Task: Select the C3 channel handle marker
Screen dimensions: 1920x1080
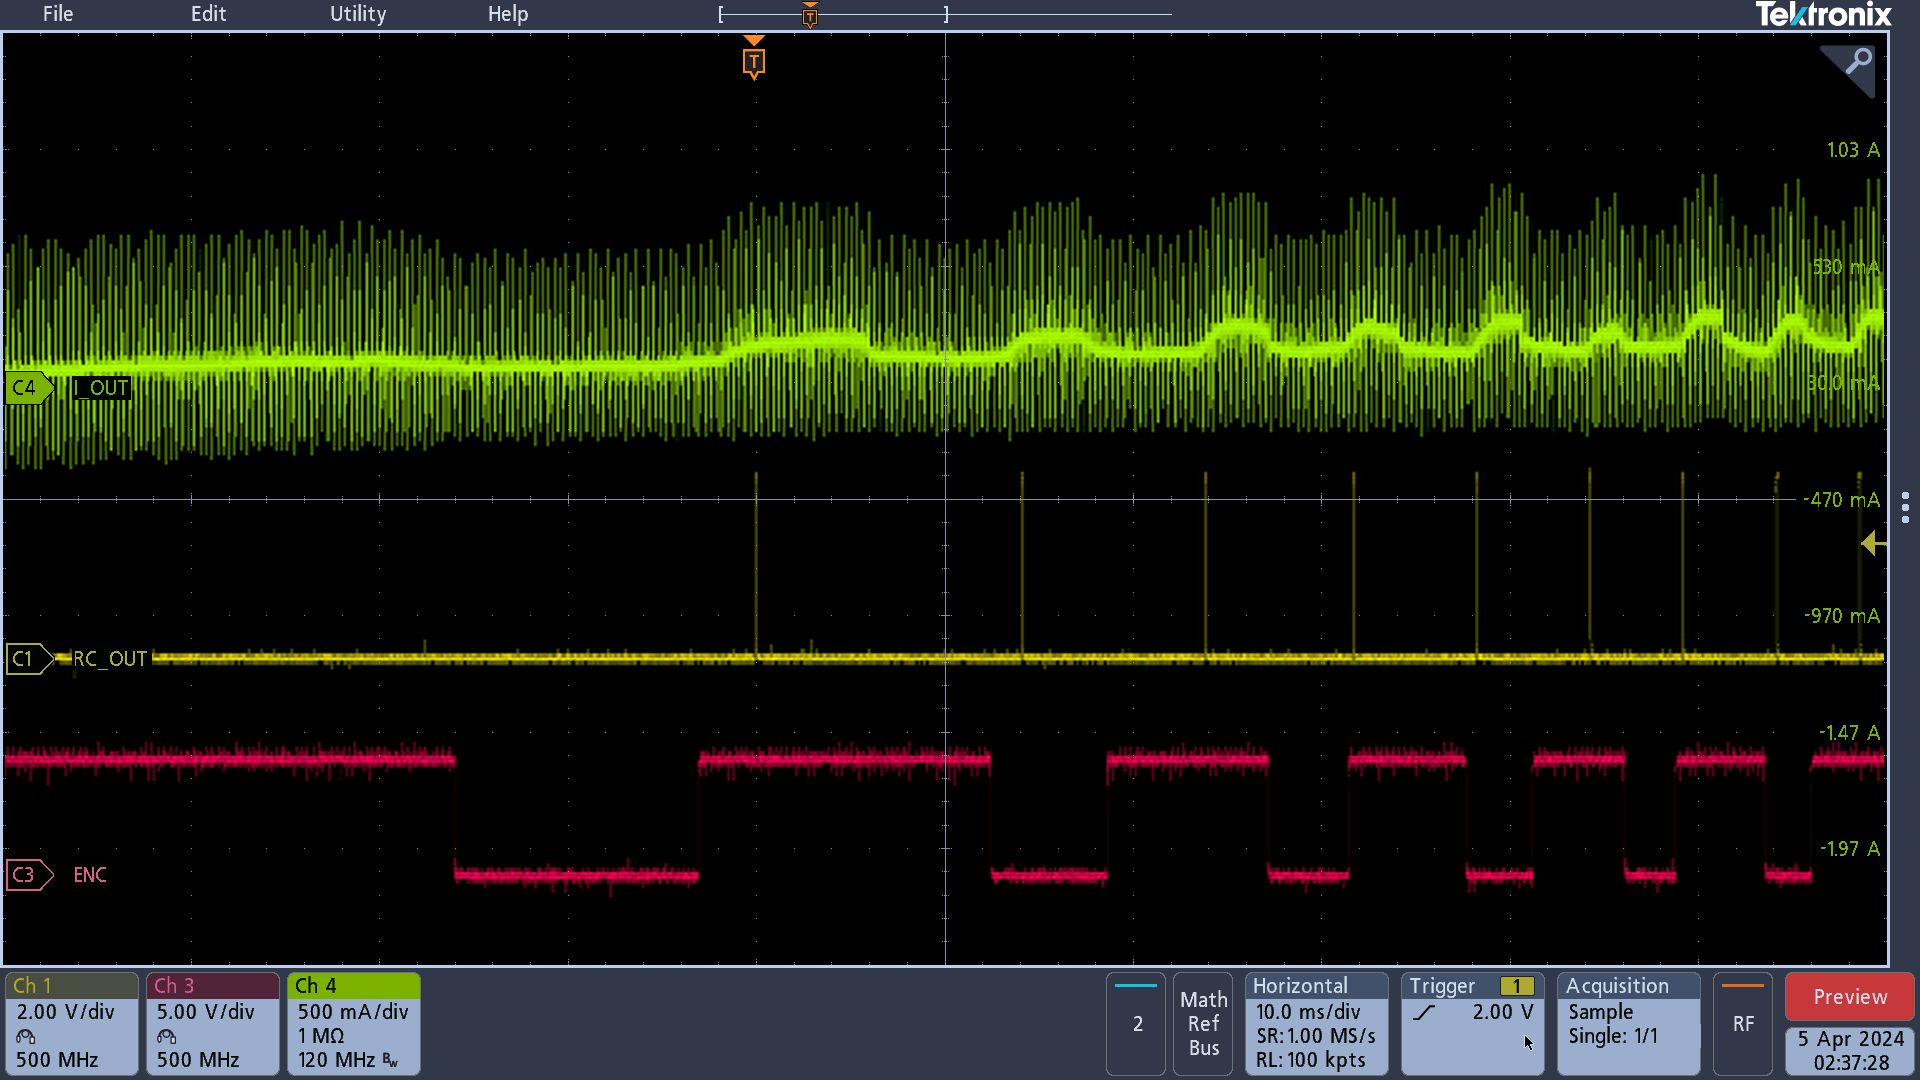Action: pos(27,875)
